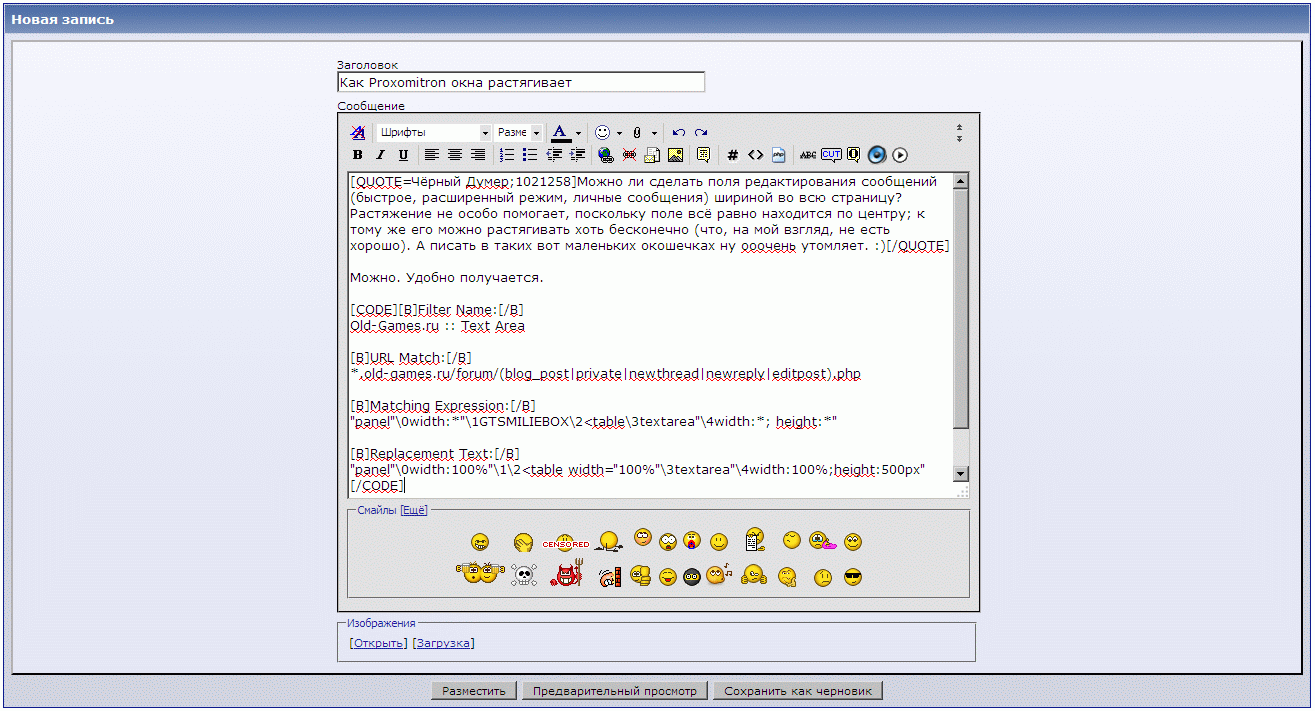Insert the black ninja smiley

[x=691, y=577]
